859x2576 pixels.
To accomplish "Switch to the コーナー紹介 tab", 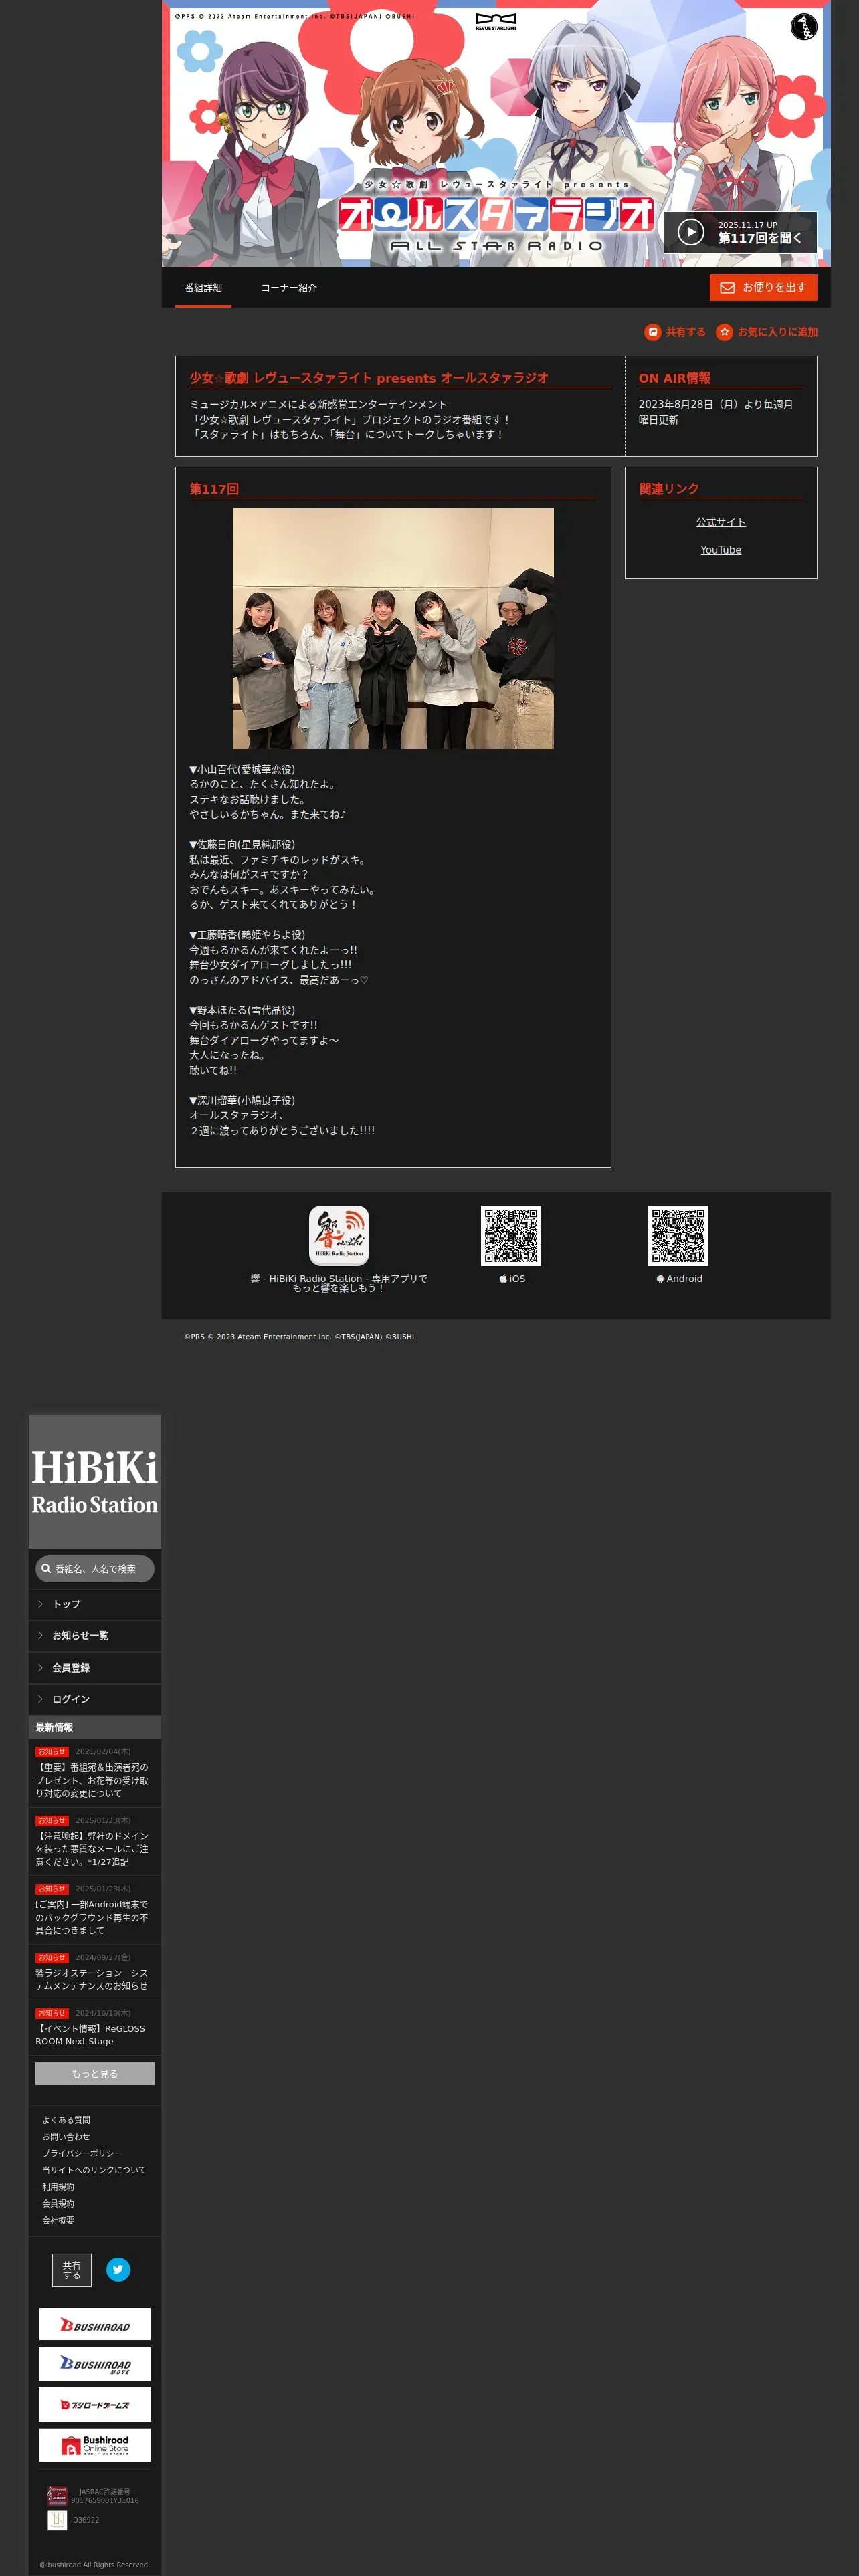I will coord(289,288).
